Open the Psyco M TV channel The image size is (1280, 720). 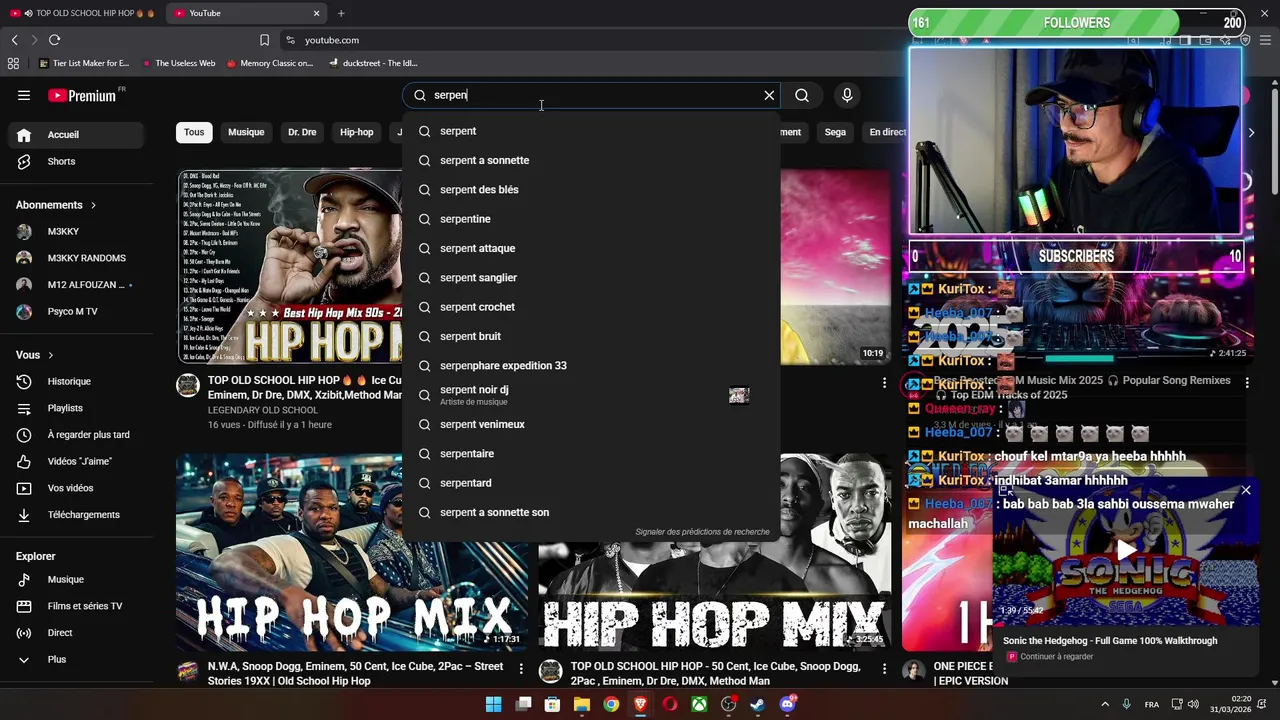tap(78, 311)
